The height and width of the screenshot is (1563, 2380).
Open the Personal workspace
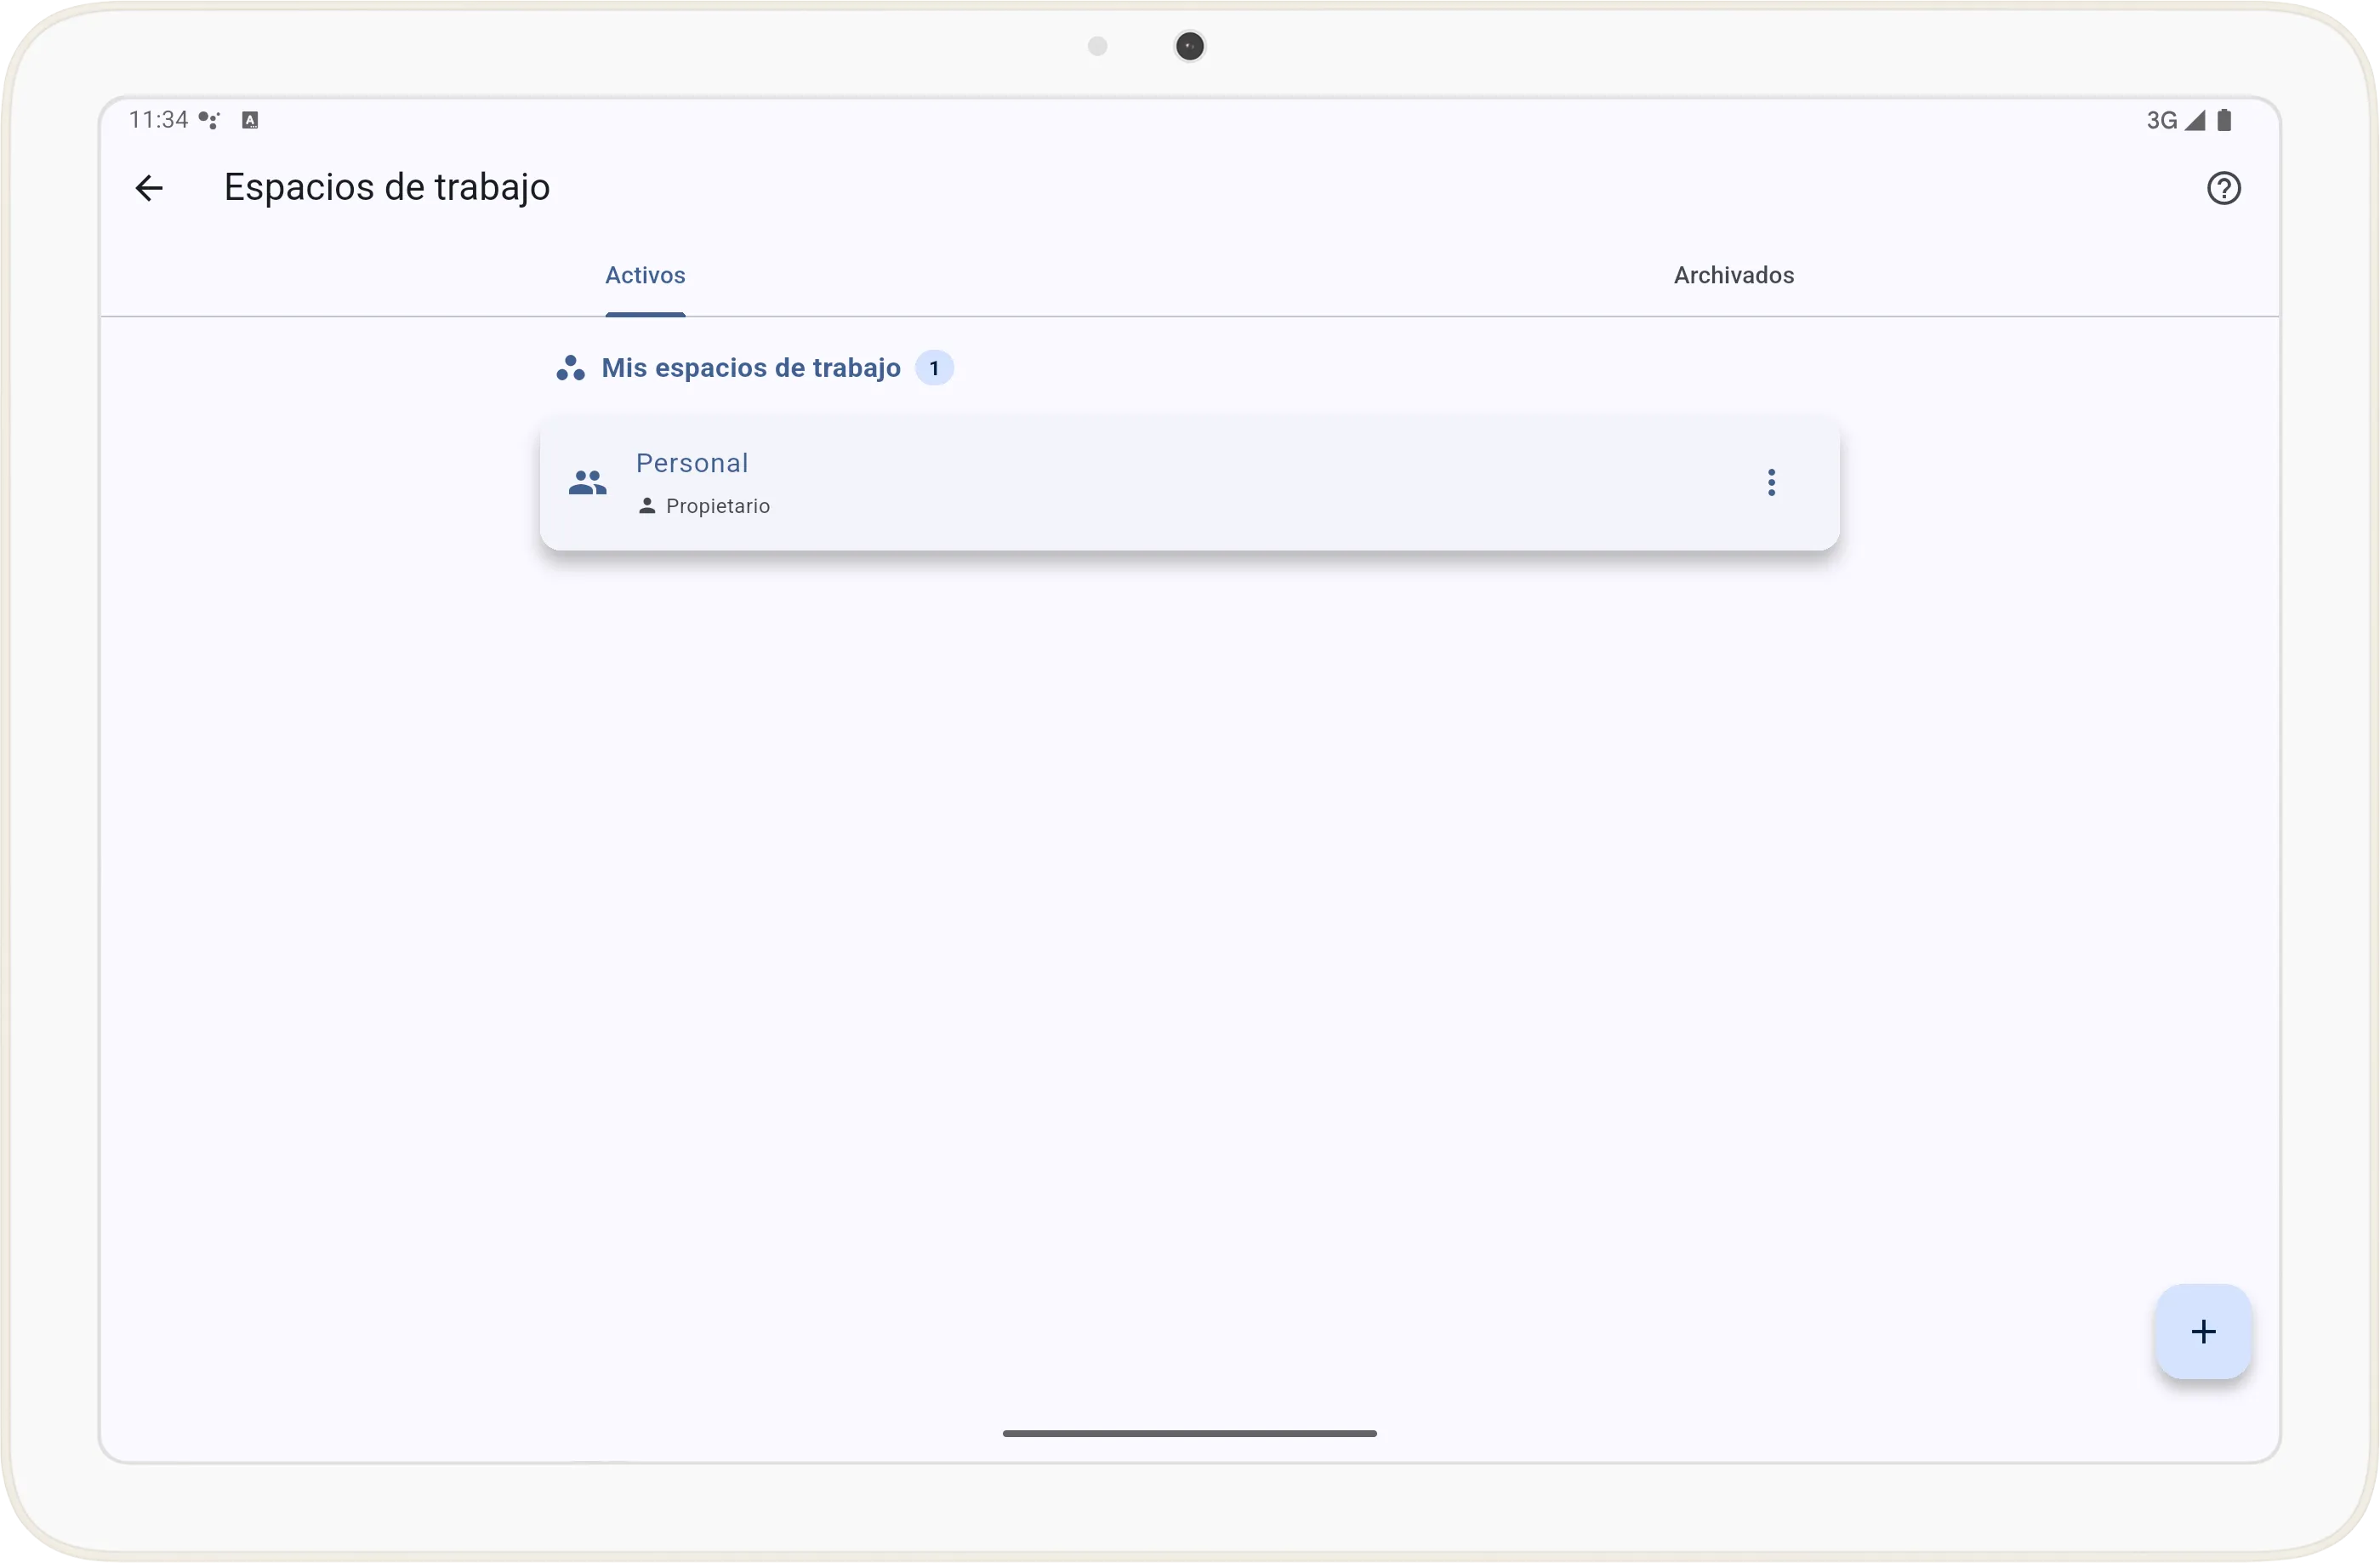click(x=1100, y=482)
